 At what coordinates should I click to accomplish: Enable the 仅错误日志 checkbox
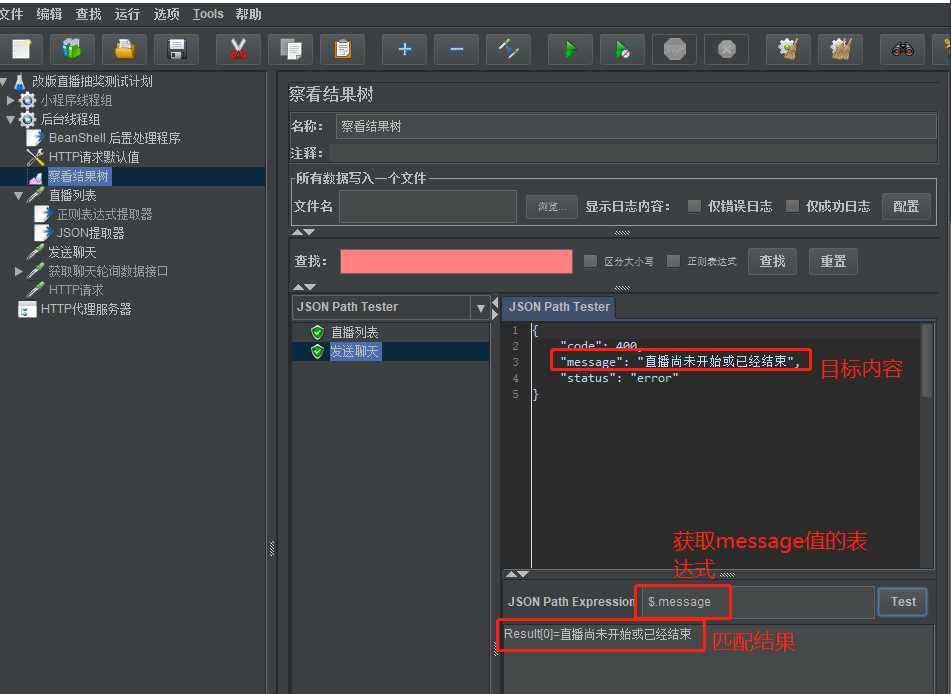pyautogui.click(x=694, y=206)
